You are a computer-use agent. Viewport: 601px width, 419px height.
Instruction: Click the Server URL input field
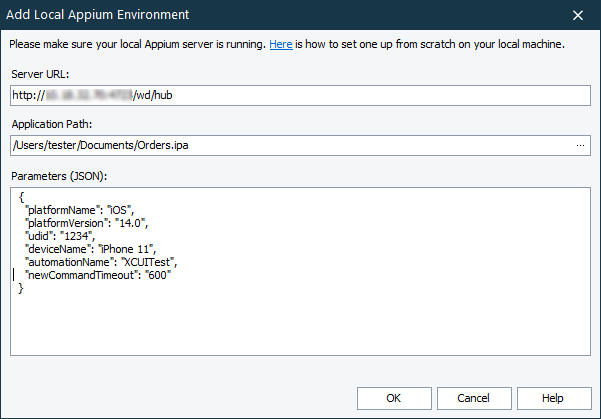[x=300, y=95]
